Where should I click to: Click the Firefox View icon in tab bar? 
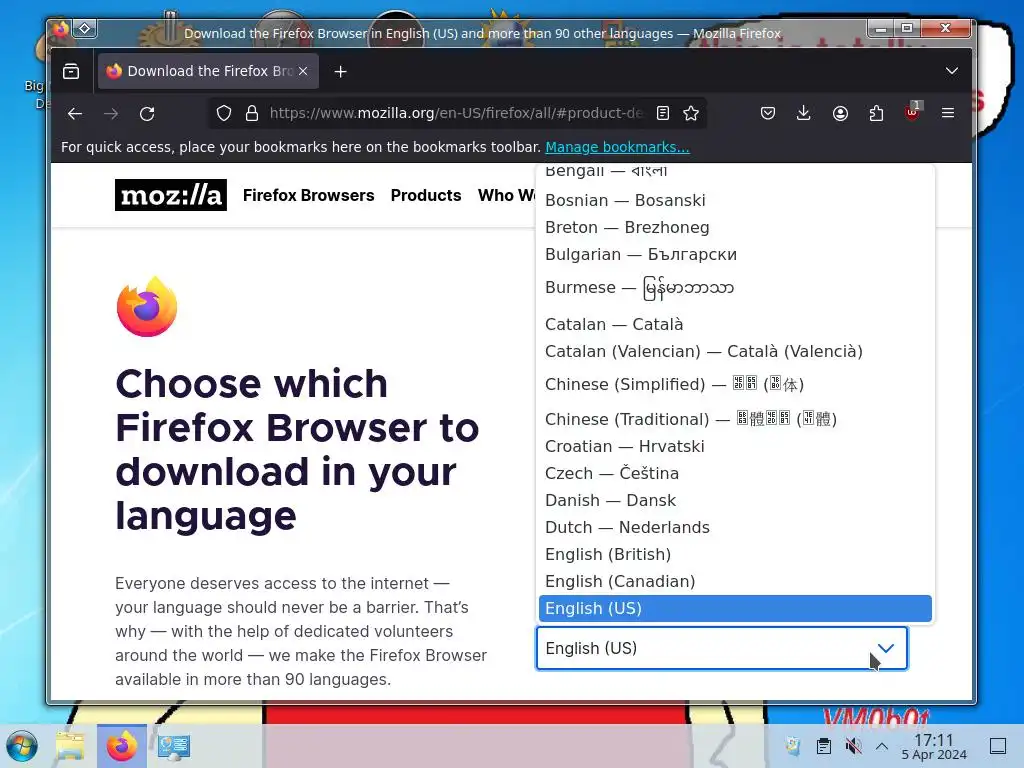click(x=71, y=71)
